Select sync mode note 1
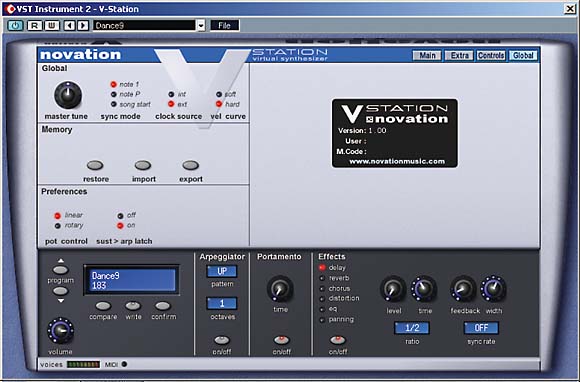Screen dimensions: 580x382 [114, 84]
